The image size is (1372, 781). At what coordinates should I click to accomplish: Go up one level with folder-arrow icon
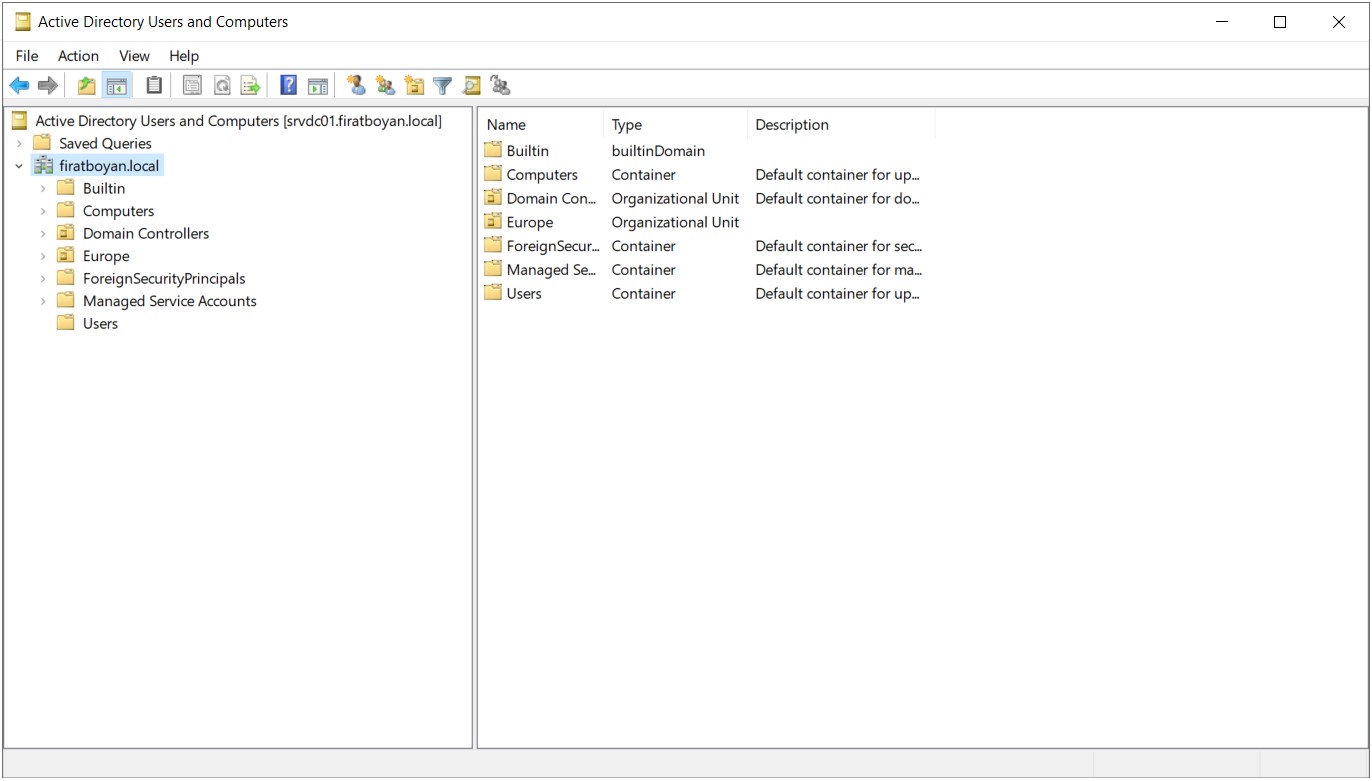click(87, 86)
